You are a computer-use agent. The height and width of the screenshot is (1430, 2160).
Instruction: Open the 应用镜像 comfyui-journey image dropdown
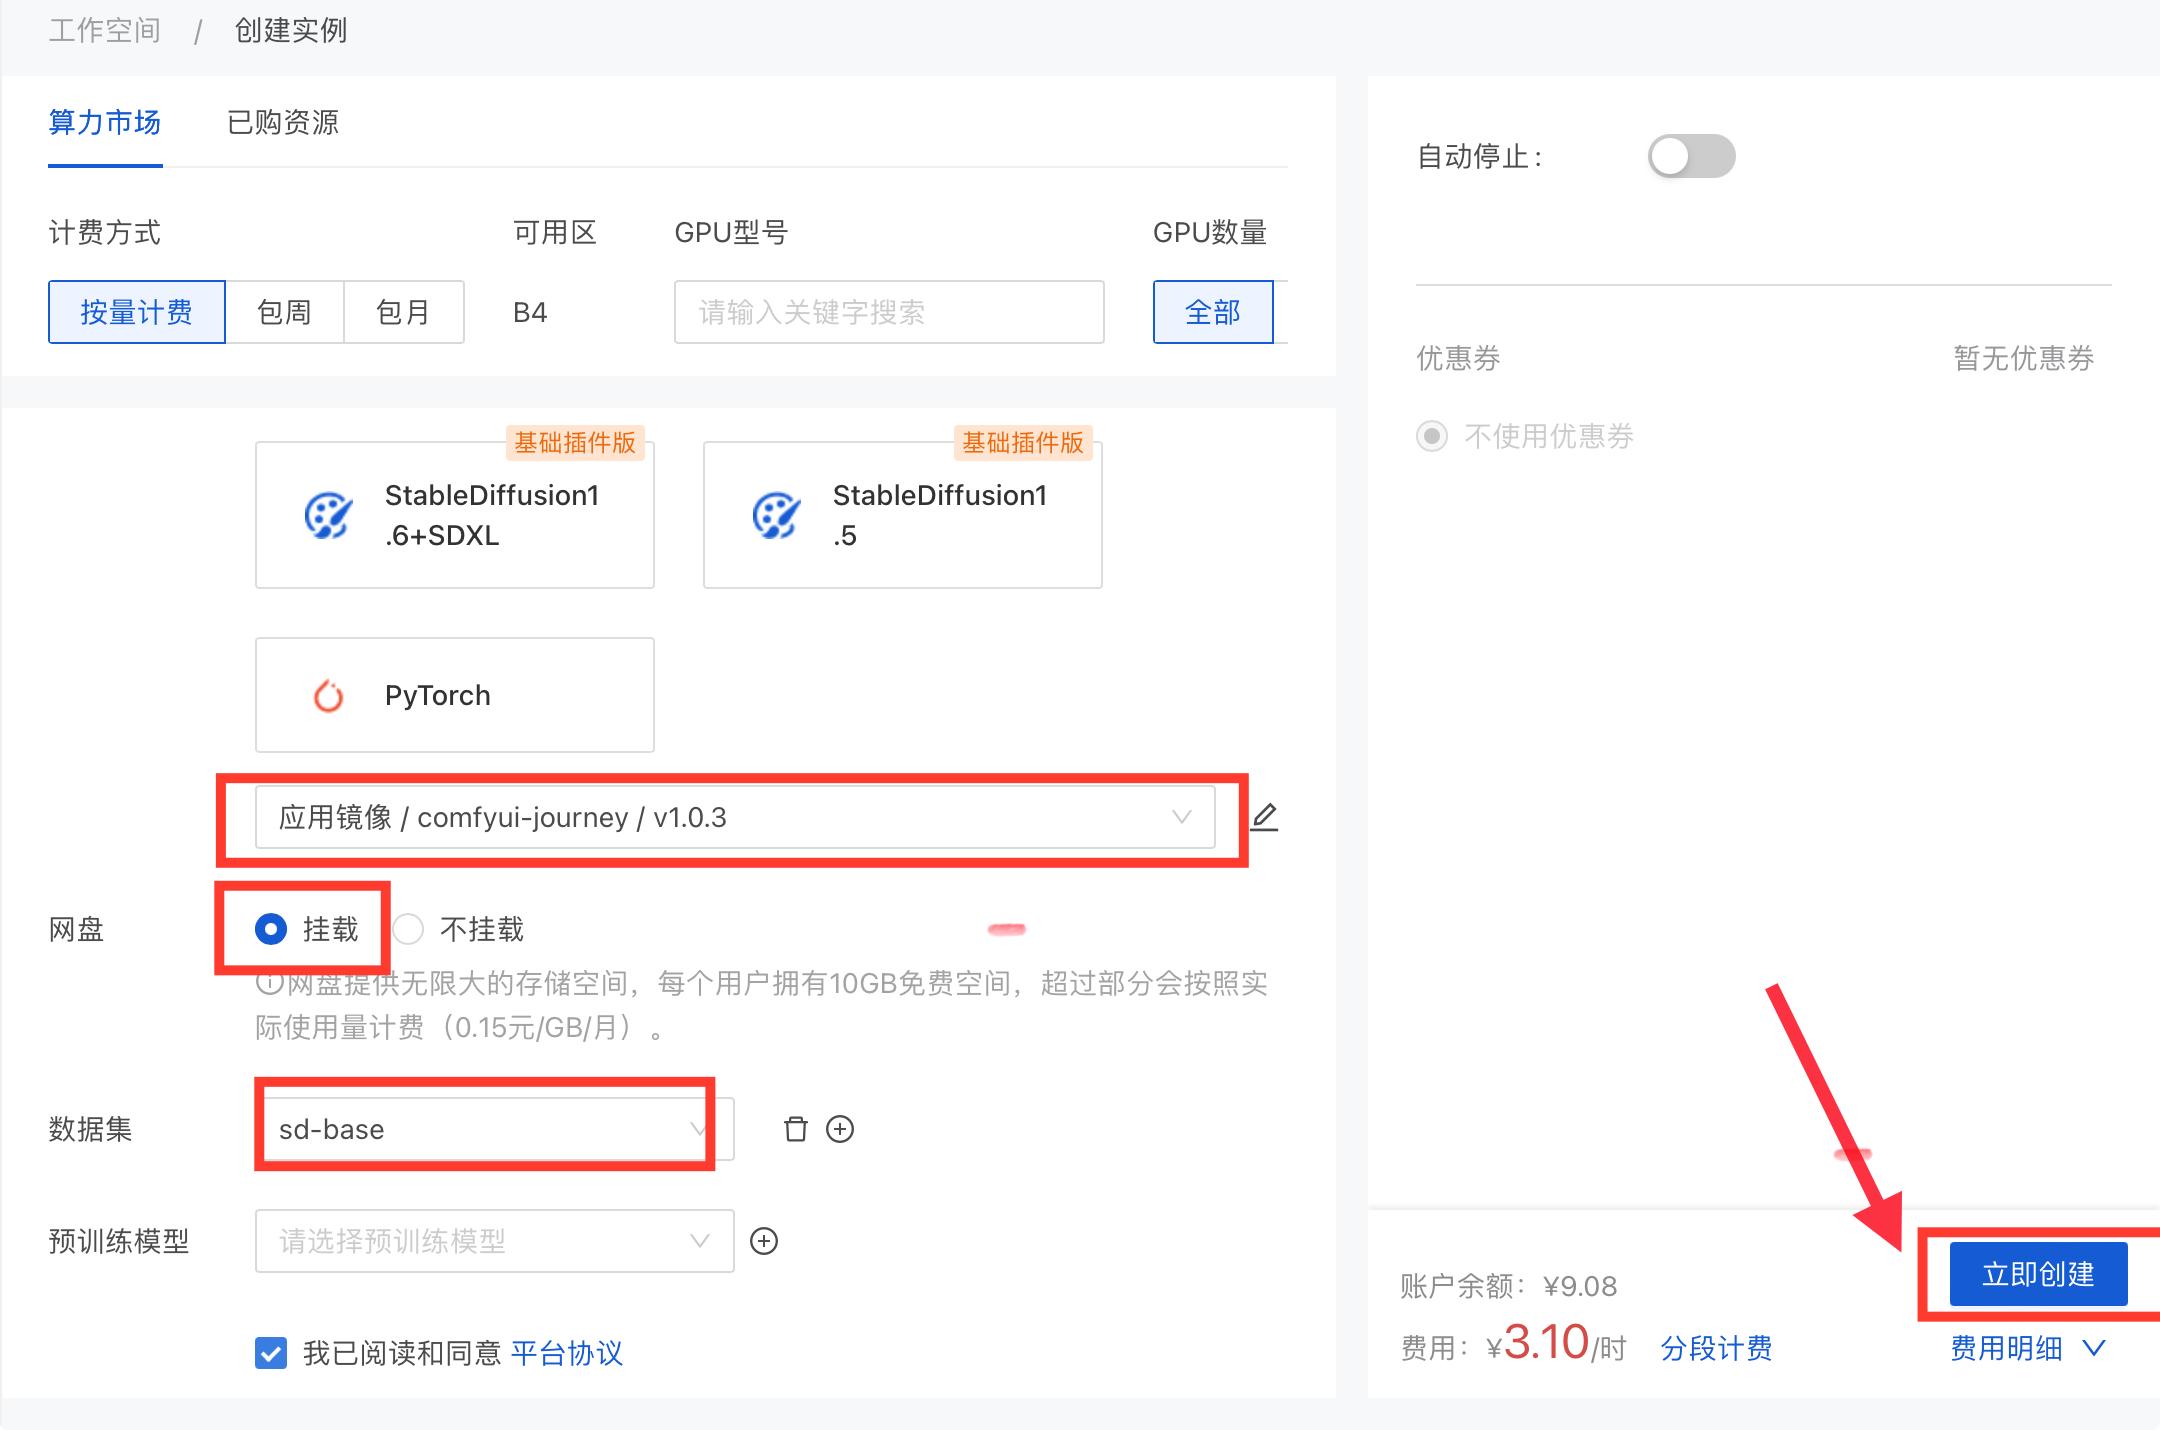(734, 817)
